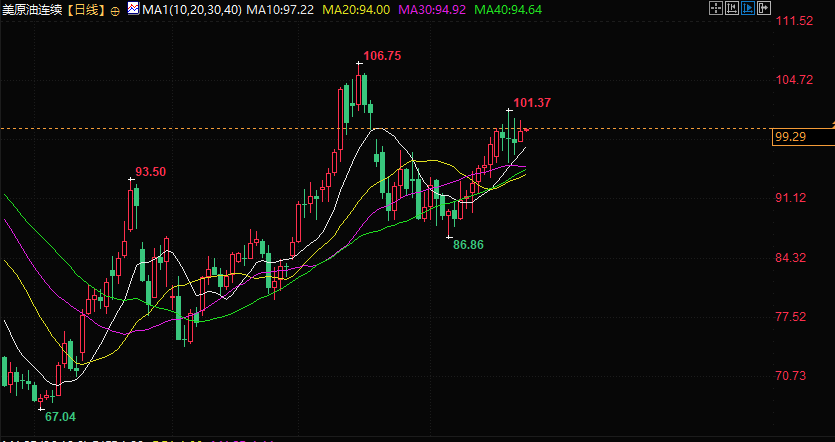Viewport: 835px width, 442px height.
Task: Click the orange circle-plus icon beside 日线
Action: (116, 11)
